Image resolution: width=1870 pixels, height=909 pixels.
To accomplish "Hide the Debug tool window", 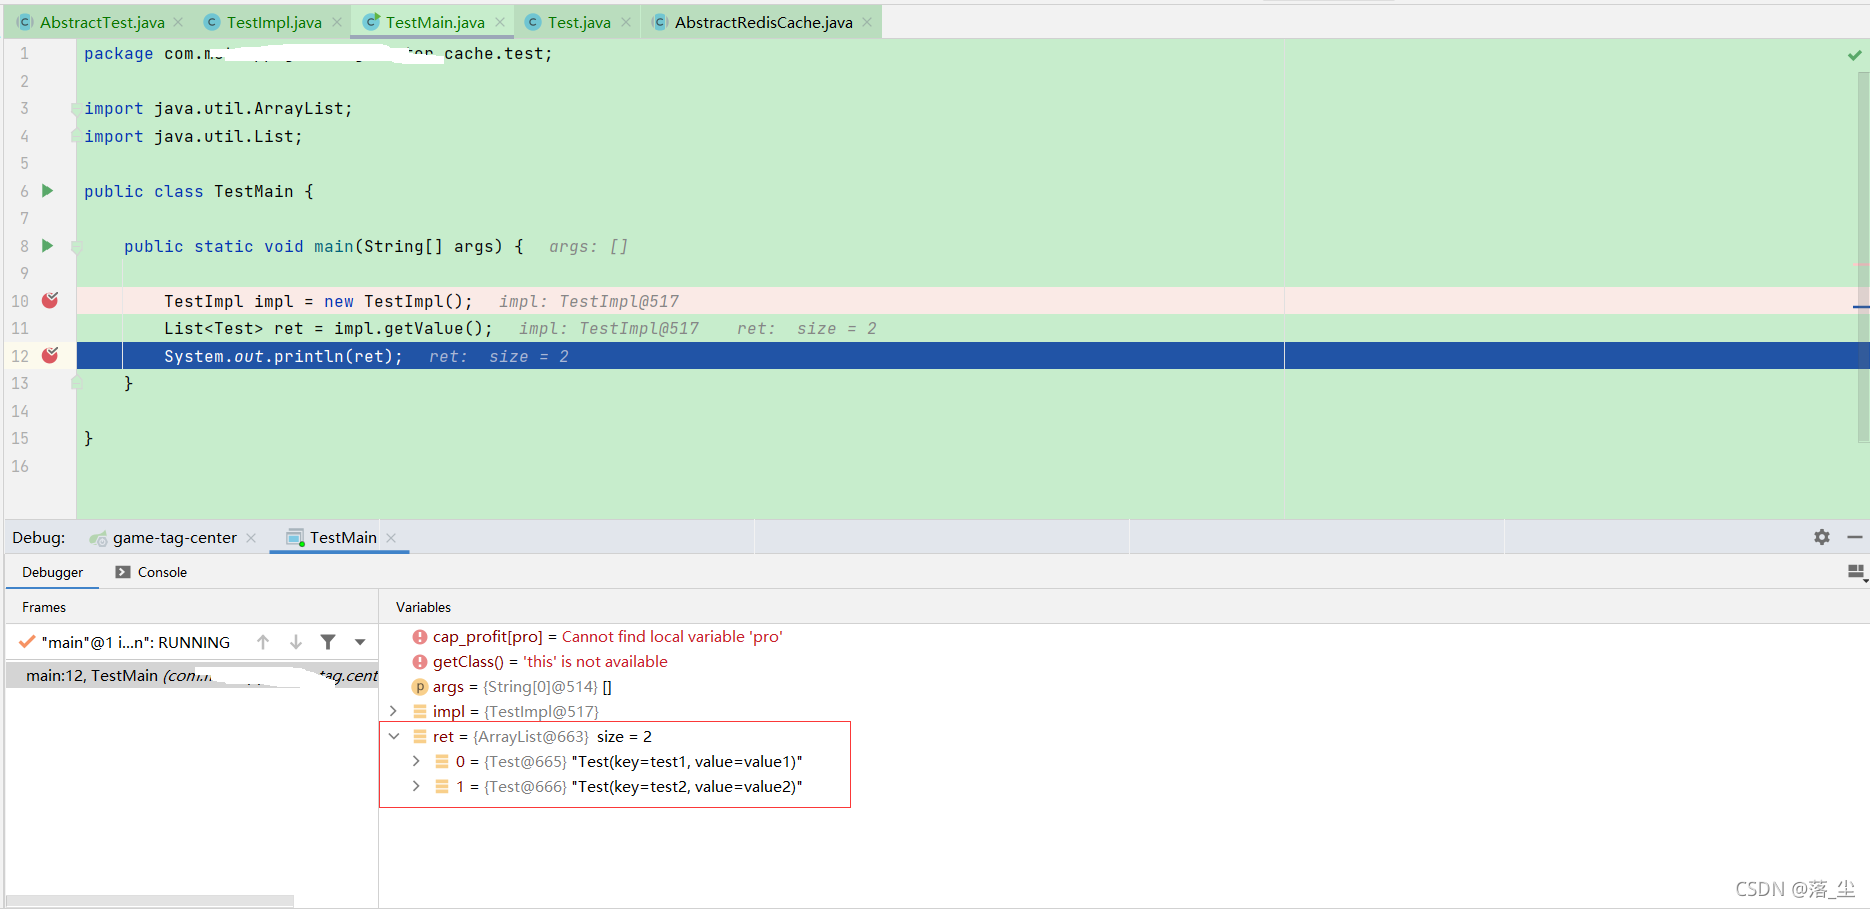I will [1855, 537].
